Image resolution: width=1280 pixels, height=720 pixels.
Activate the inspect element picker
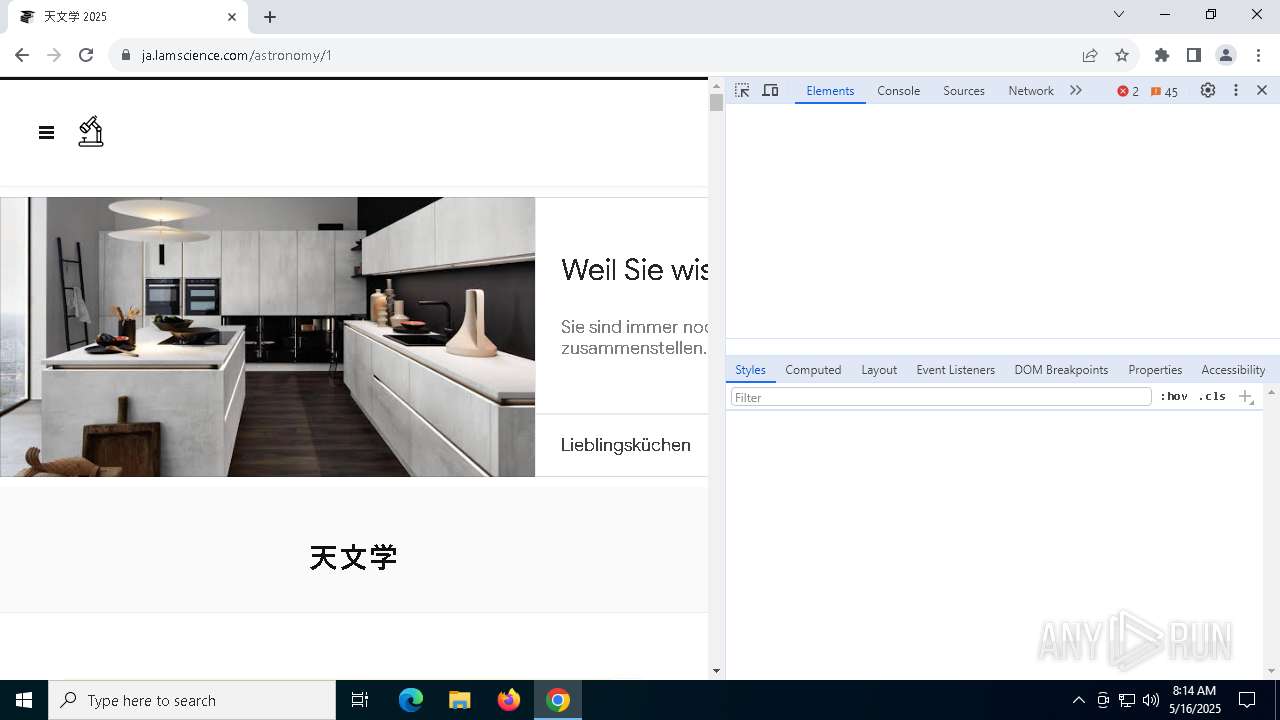click(x=742, y=90)
